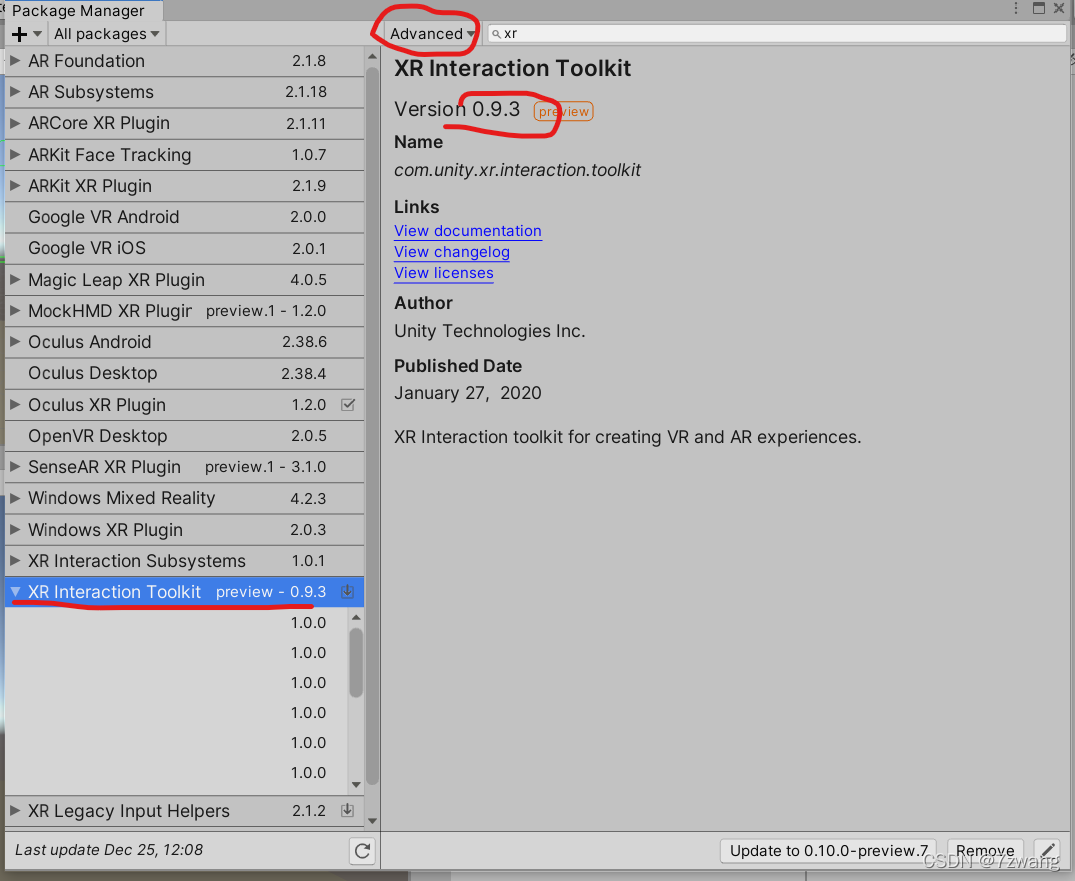Select the MockHMD XR Plugin row
The image size is (1075, 881).
point(184,311)
